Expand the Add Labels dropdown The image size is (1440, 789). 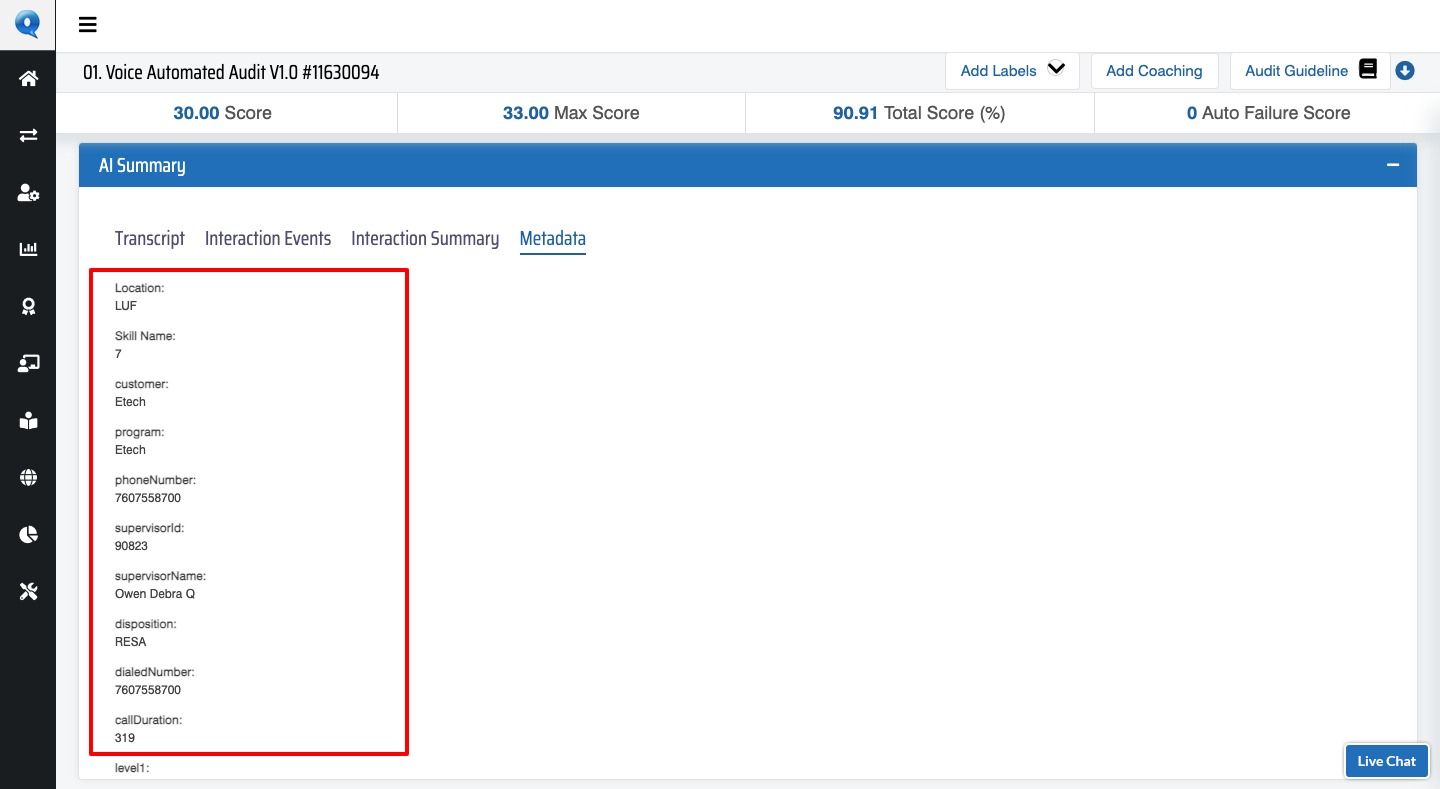click(x=1011, y=71)
